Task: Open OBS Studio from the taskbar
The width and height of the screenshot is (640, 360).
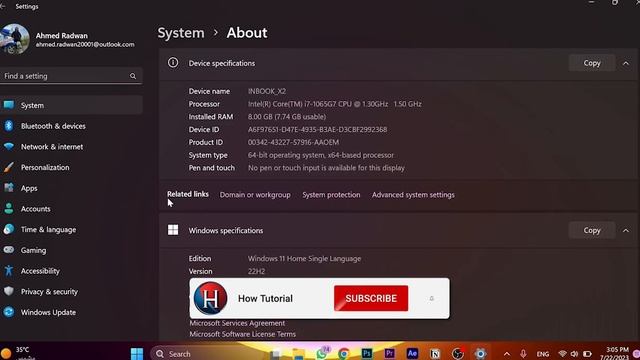Action: pos(458,353)
